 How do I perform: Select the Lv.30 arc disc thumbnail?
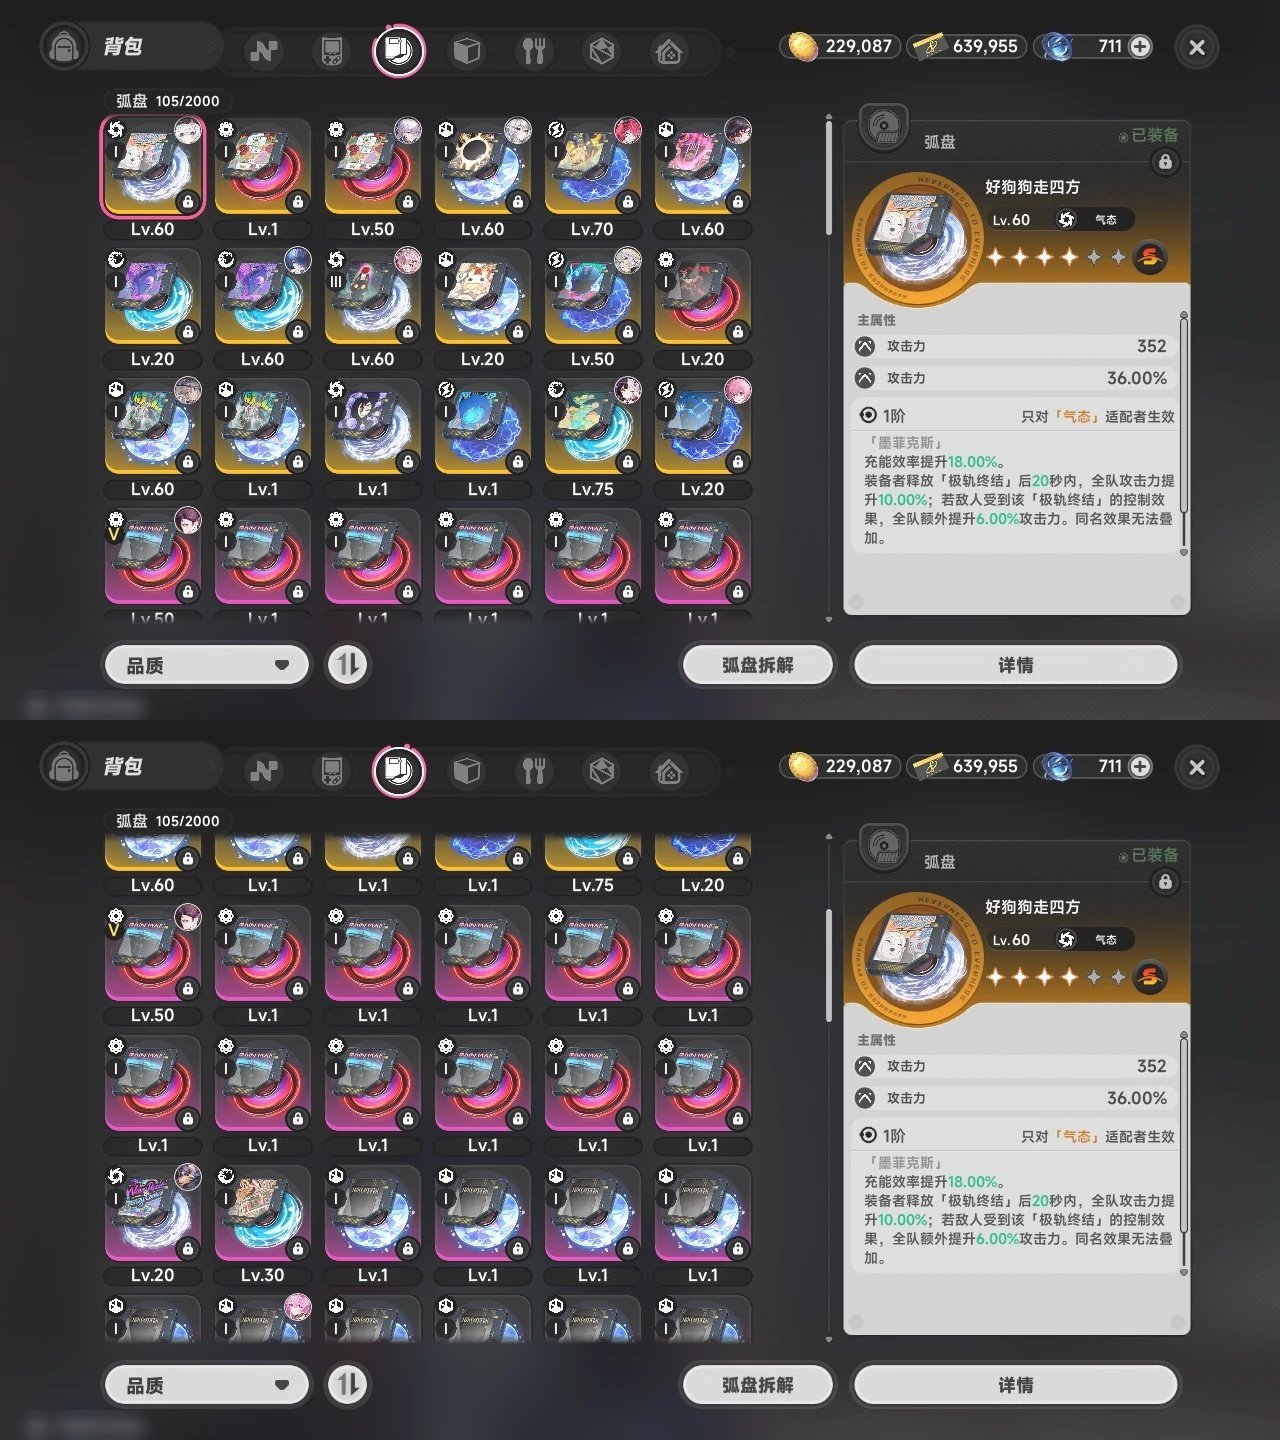(262, 1213)
